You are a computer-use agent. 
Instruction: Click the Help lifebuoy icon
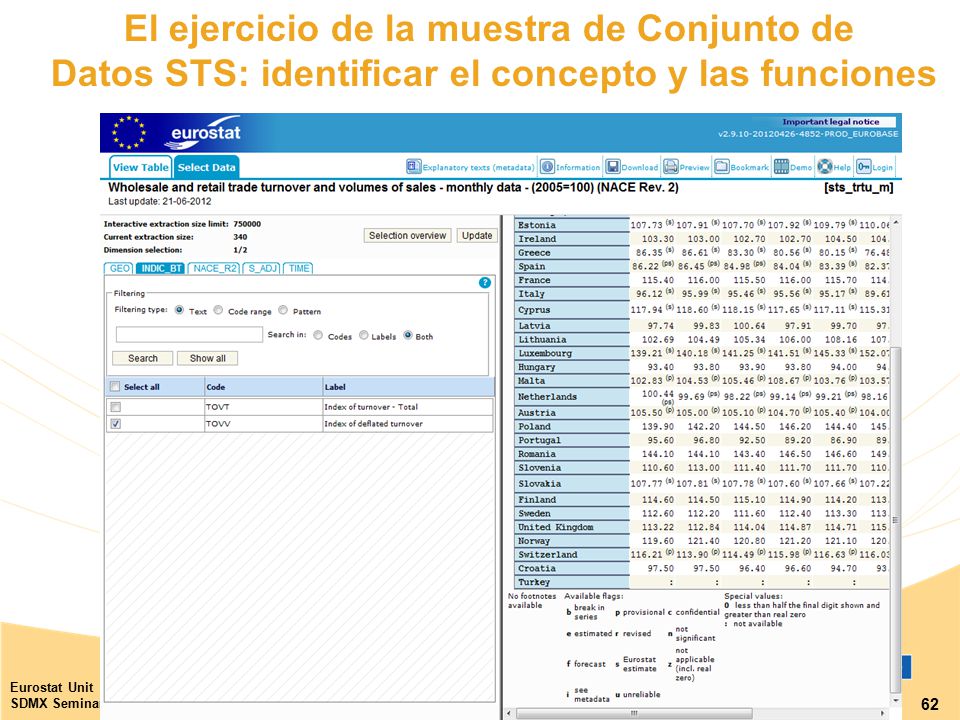pos(825,167)
